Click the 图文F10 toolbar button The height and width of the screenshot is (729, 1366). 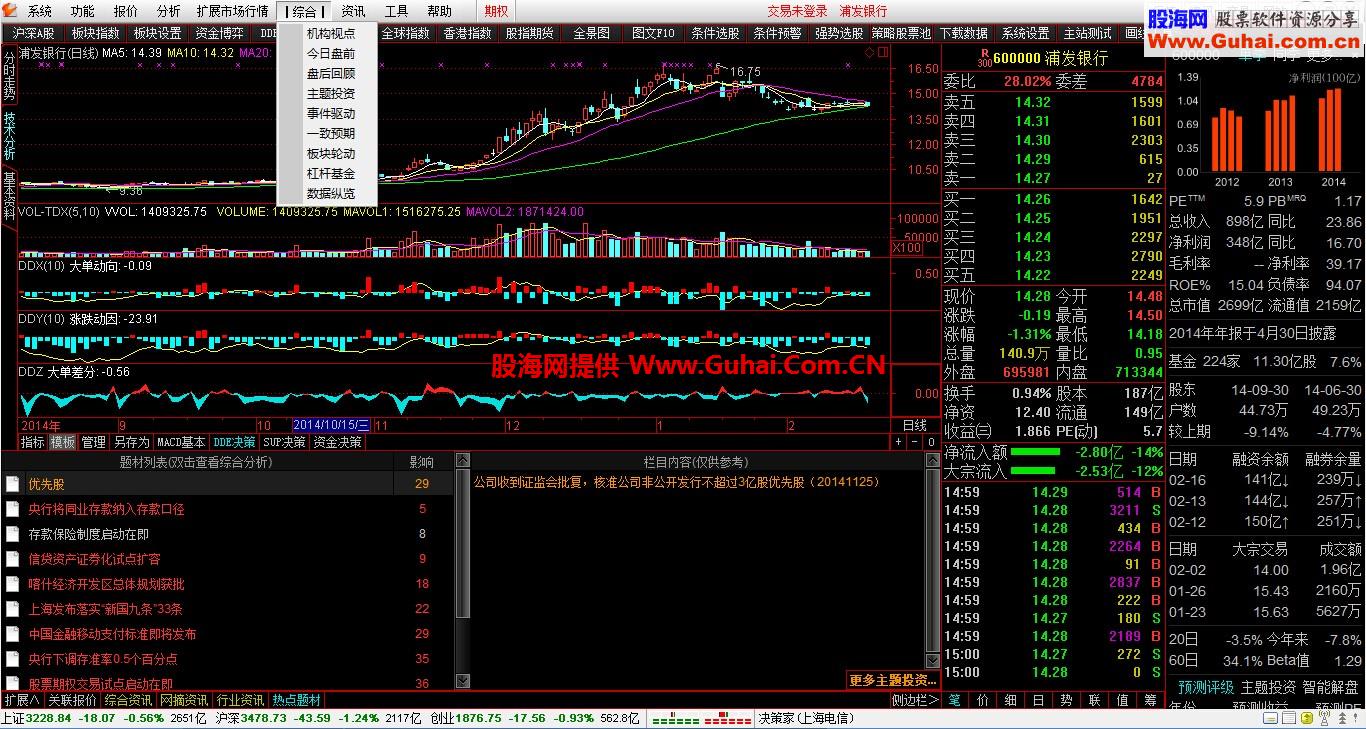[654, 33]
